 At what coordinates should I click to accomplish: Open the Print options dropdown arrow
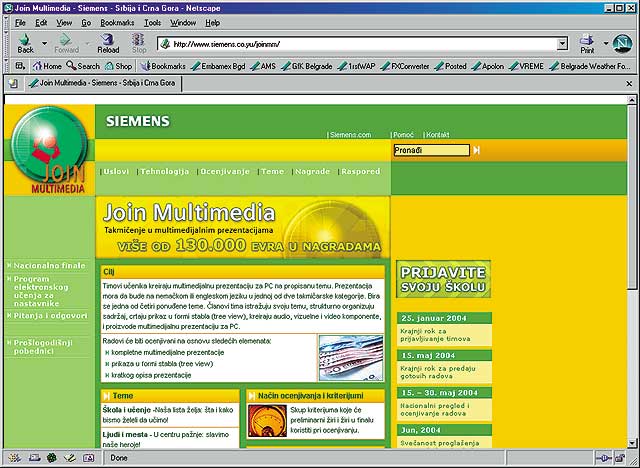tap(606, 43)
